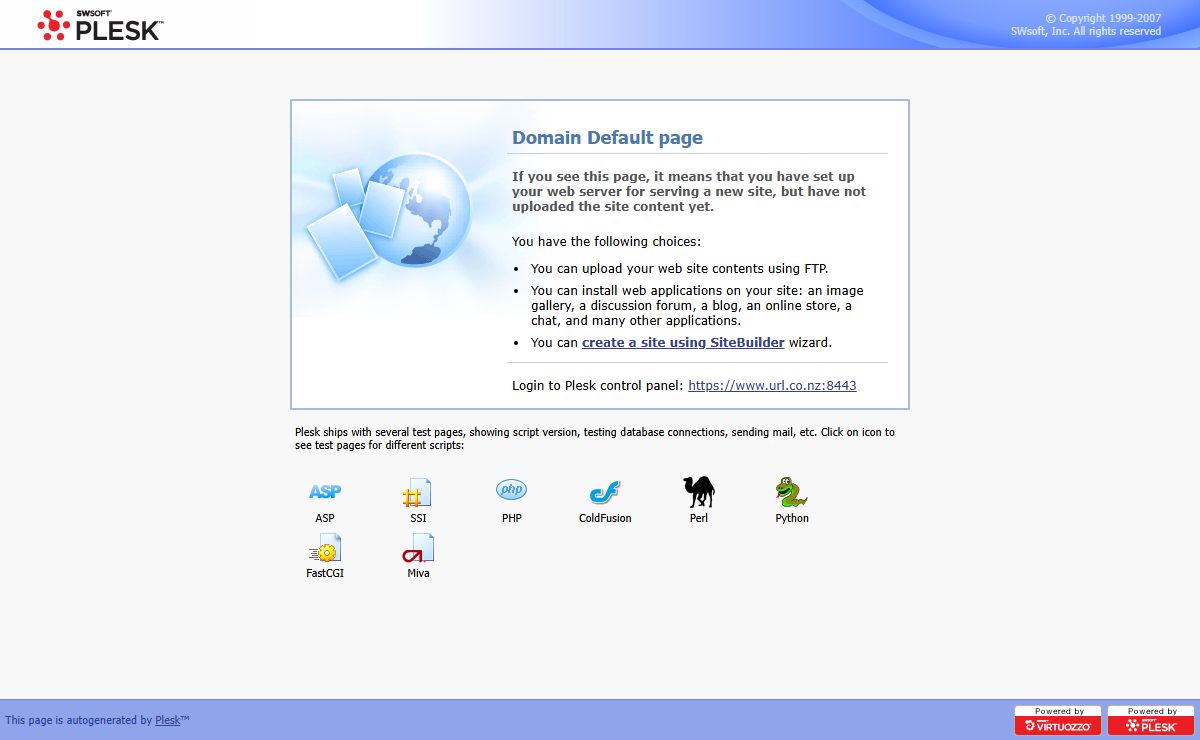Click the Powered by Virtuozzo badge
The height and width of the screenshot is (740, 1200).
click(1058, 720)
